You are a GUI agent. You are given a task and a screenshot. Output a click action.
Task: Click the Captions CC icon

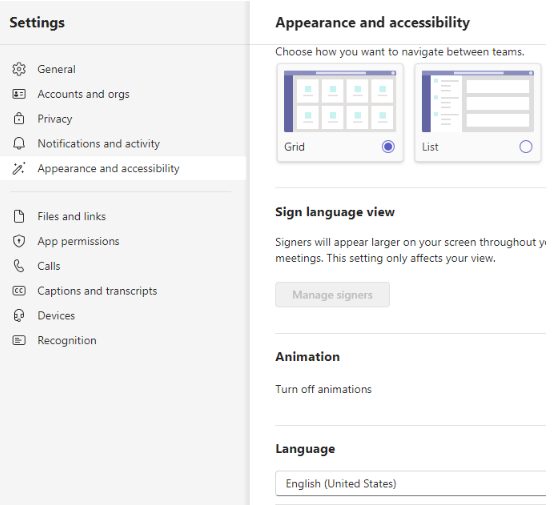(19, 291)
